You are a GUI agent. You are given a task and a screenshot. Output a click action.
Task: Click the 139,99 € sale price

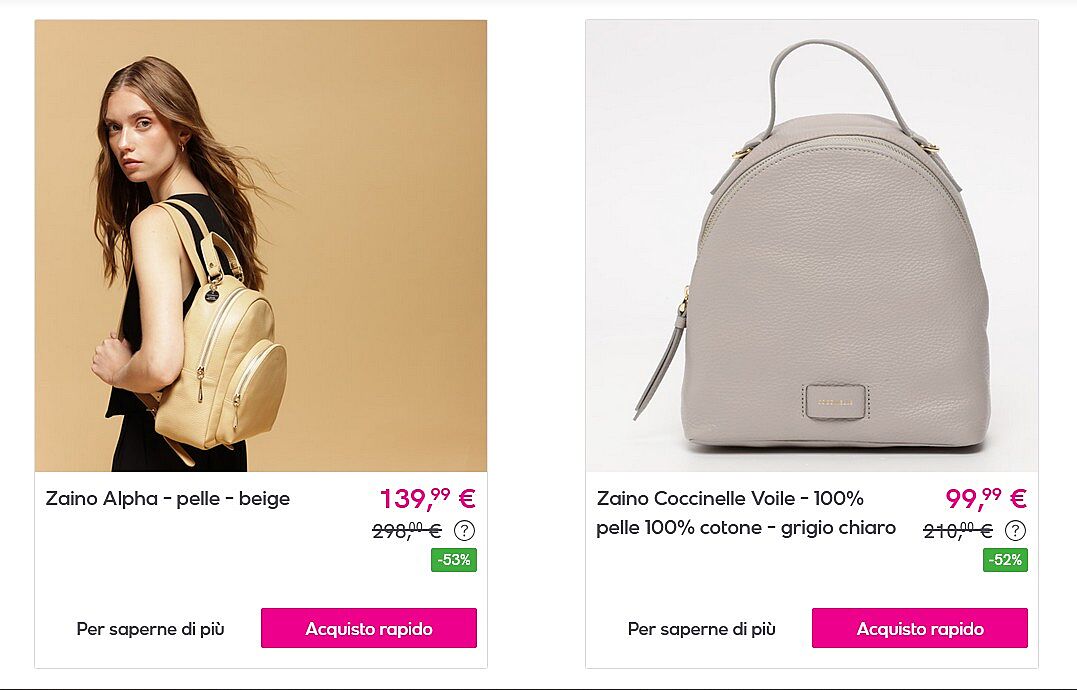click(428, 498)
